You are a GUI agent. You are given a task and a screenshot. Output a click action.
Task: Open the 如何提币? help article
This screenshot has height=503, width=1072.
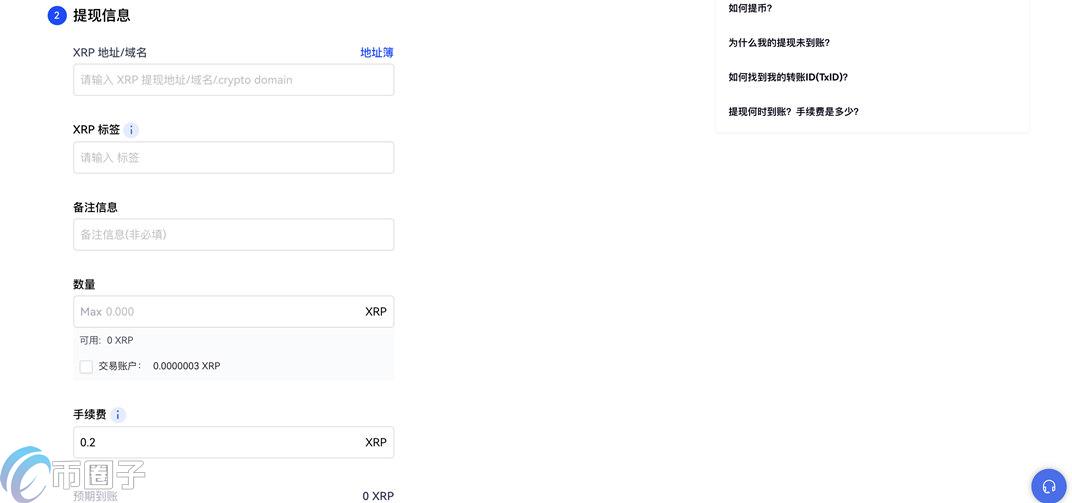[750, 9]
